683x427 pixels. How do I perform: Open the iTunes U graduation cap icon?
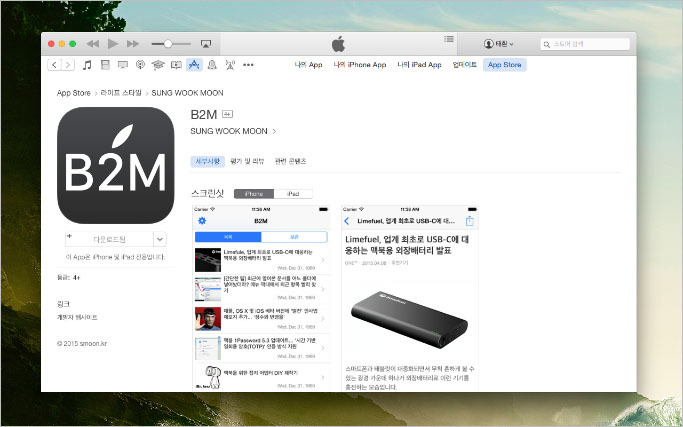[x=158, y=65]
